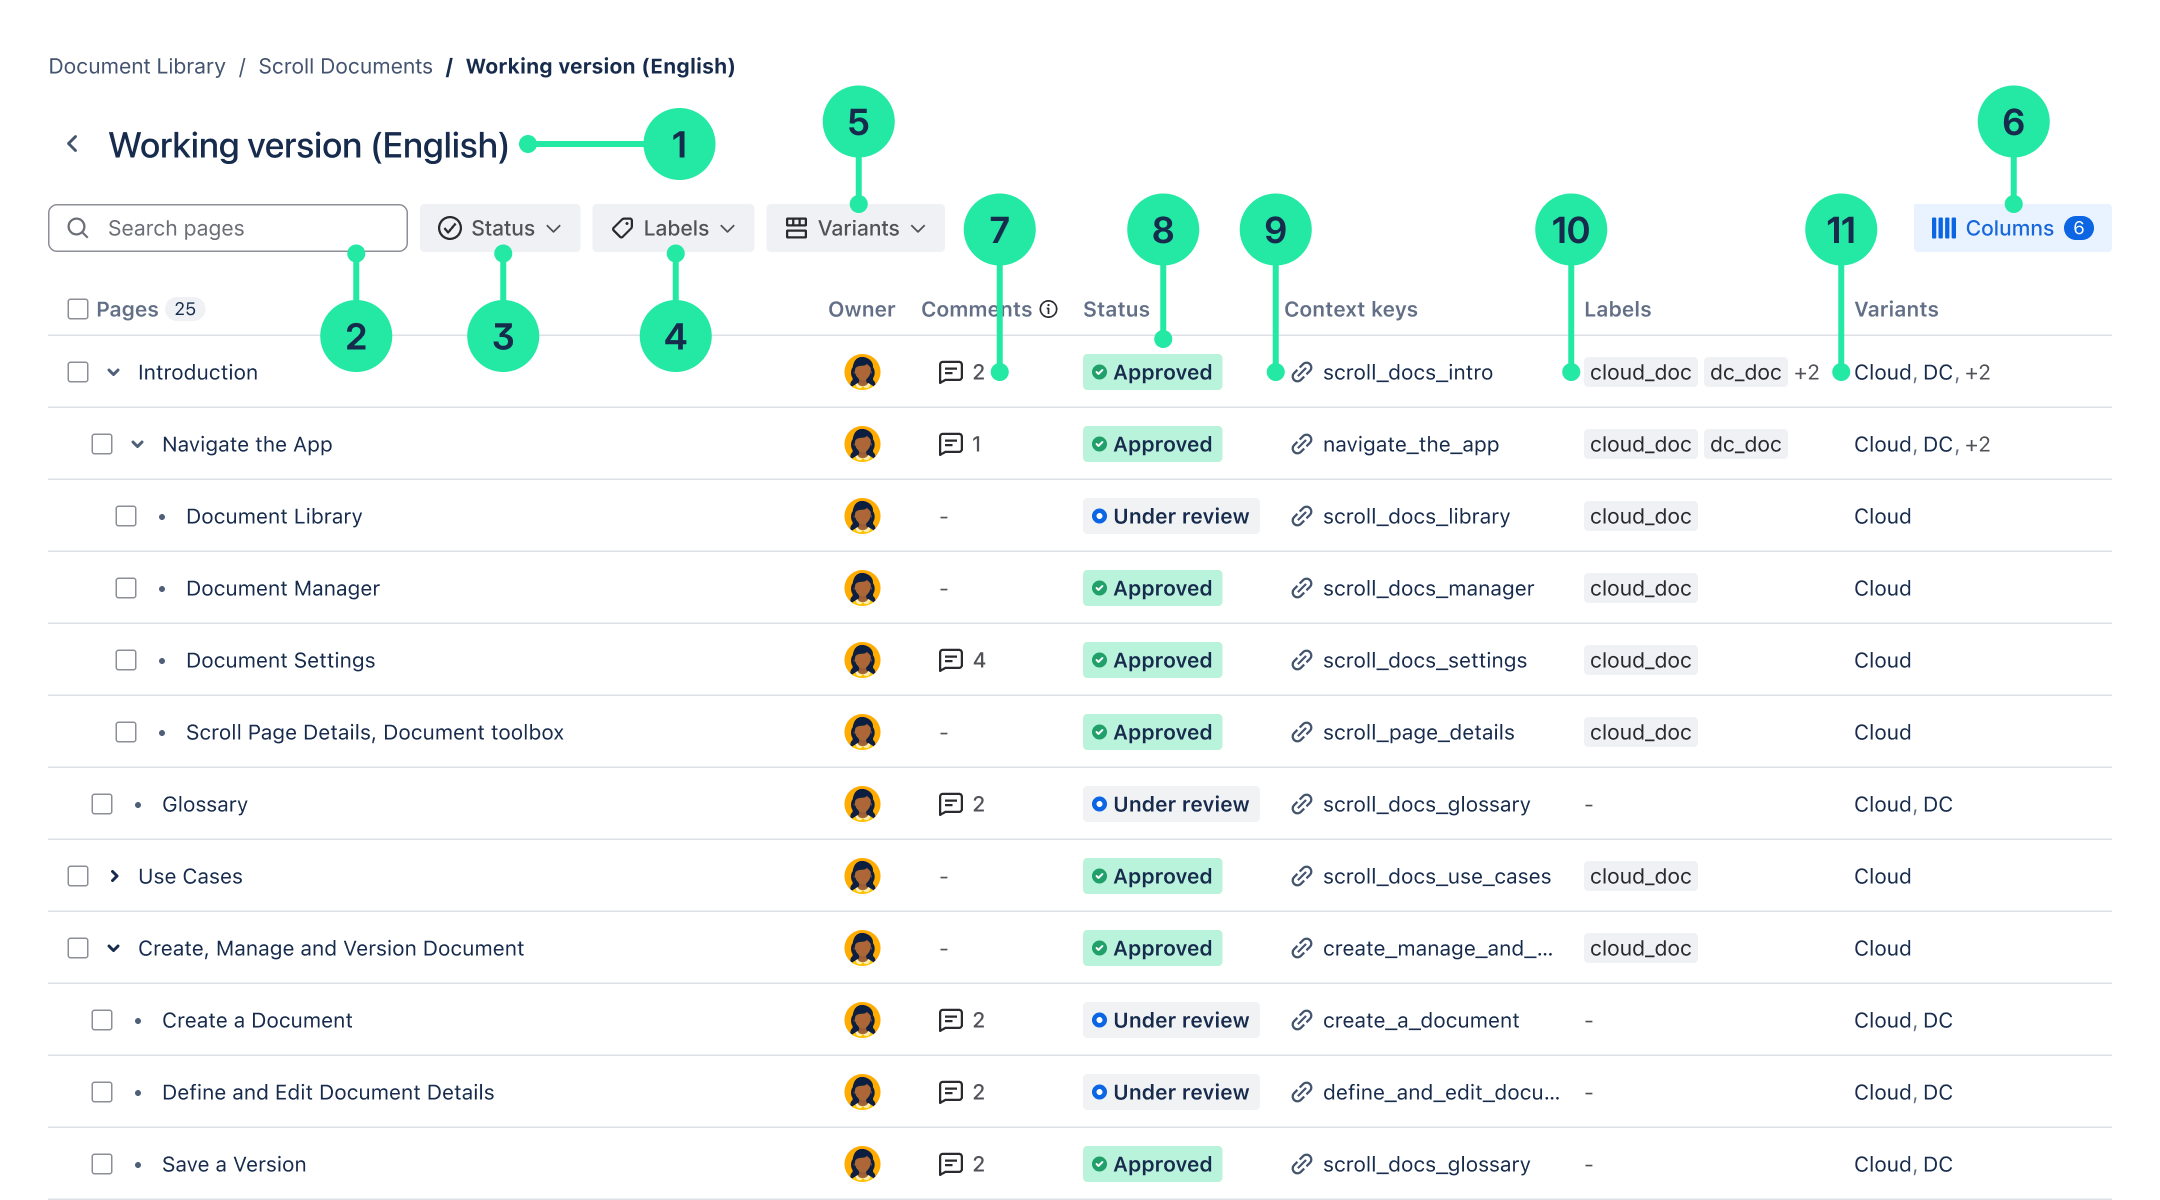Tick the select-all Pages checkbox
This screenshot has height=1200, width=2160.
coord(78,309)
